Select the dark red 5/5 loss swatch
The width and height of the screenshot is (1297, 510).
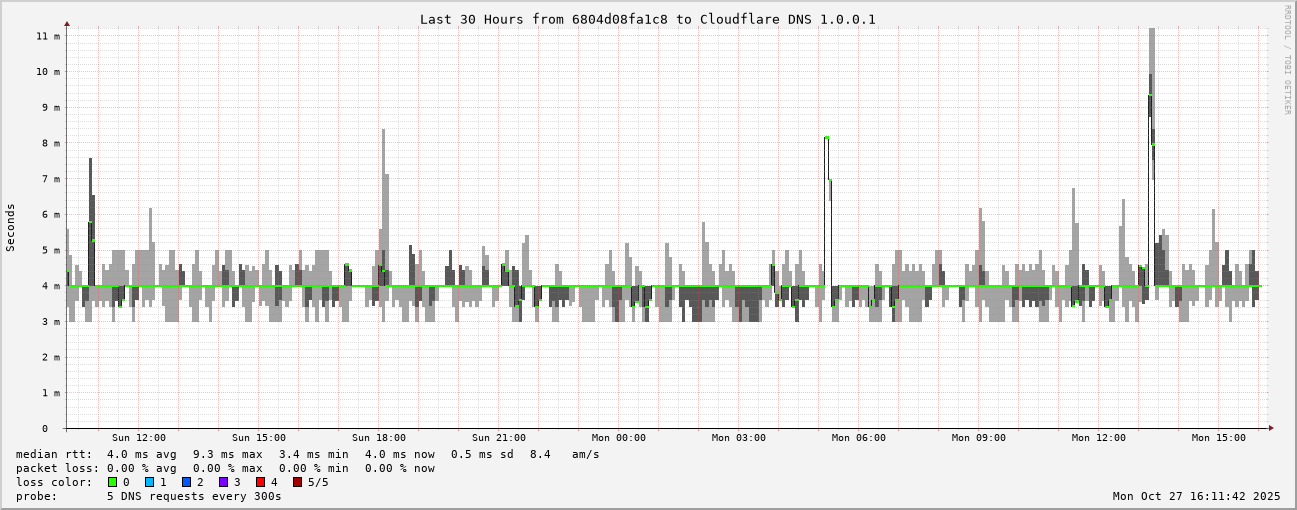[298, 482]
